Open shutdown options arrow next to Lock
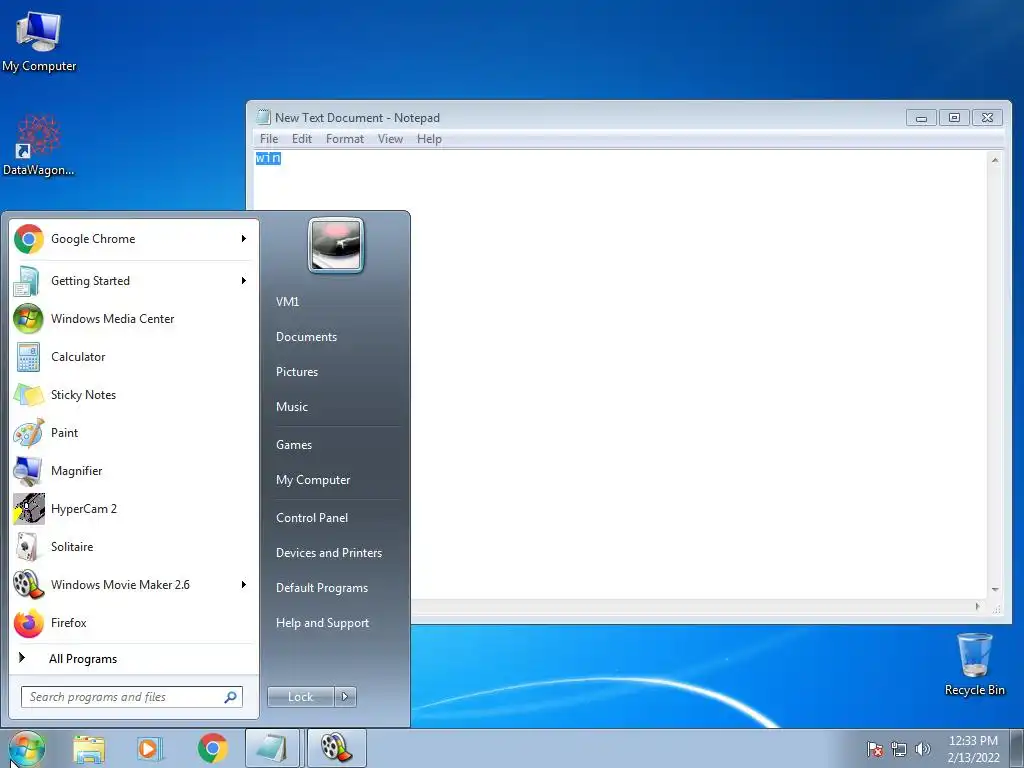Image resolution: width=1024 pixels, height=768 pixels. [345, 697]
